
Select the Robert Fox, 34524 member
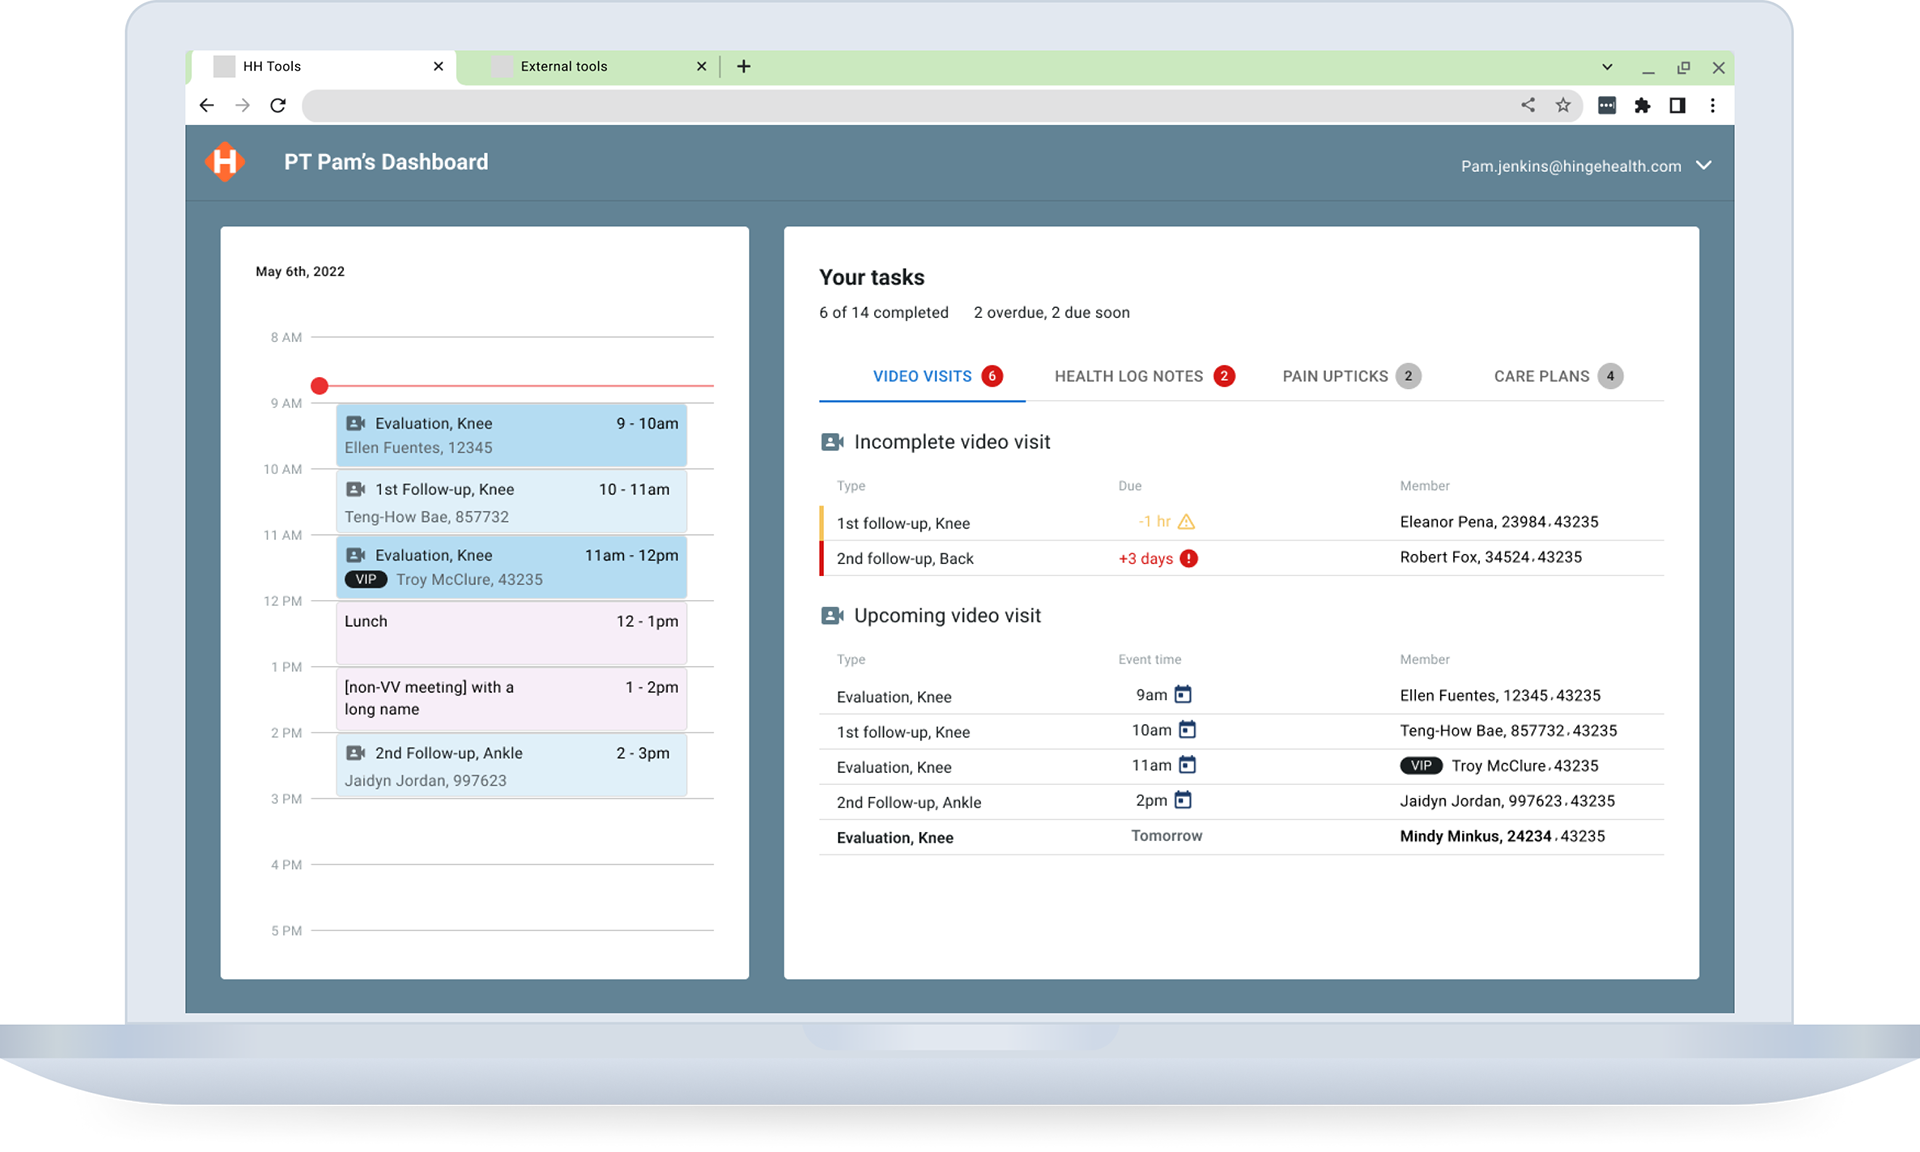click(x=1491, y=557)
